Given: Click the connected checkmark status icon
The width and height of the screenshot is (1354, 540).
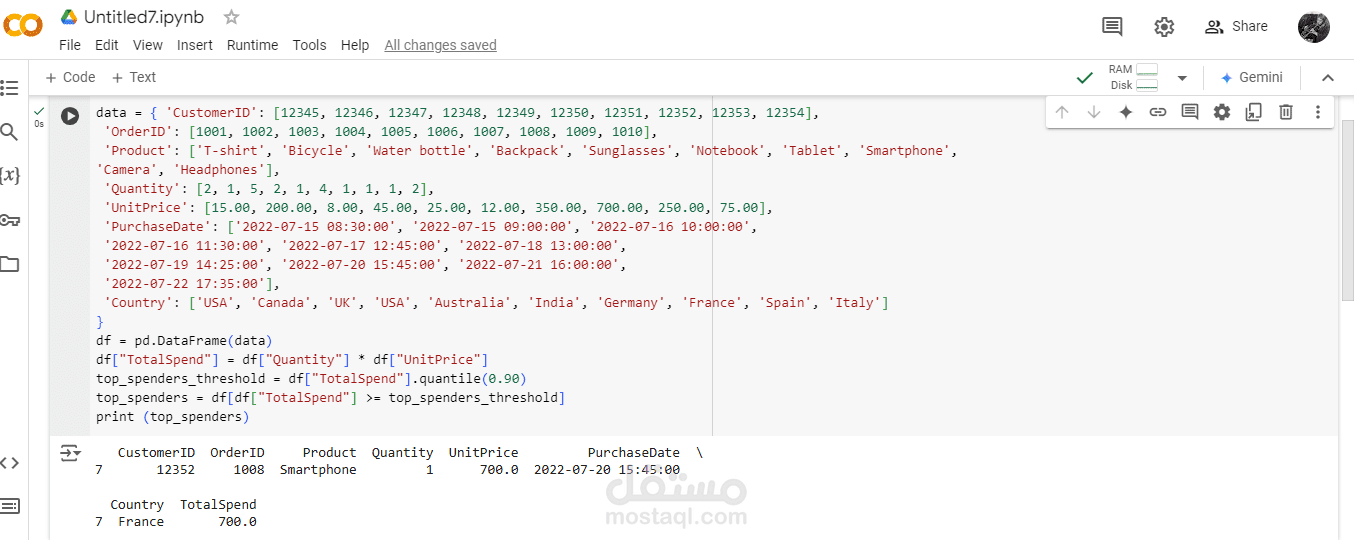Looking at the screenshot, I should coord(1084,77).
